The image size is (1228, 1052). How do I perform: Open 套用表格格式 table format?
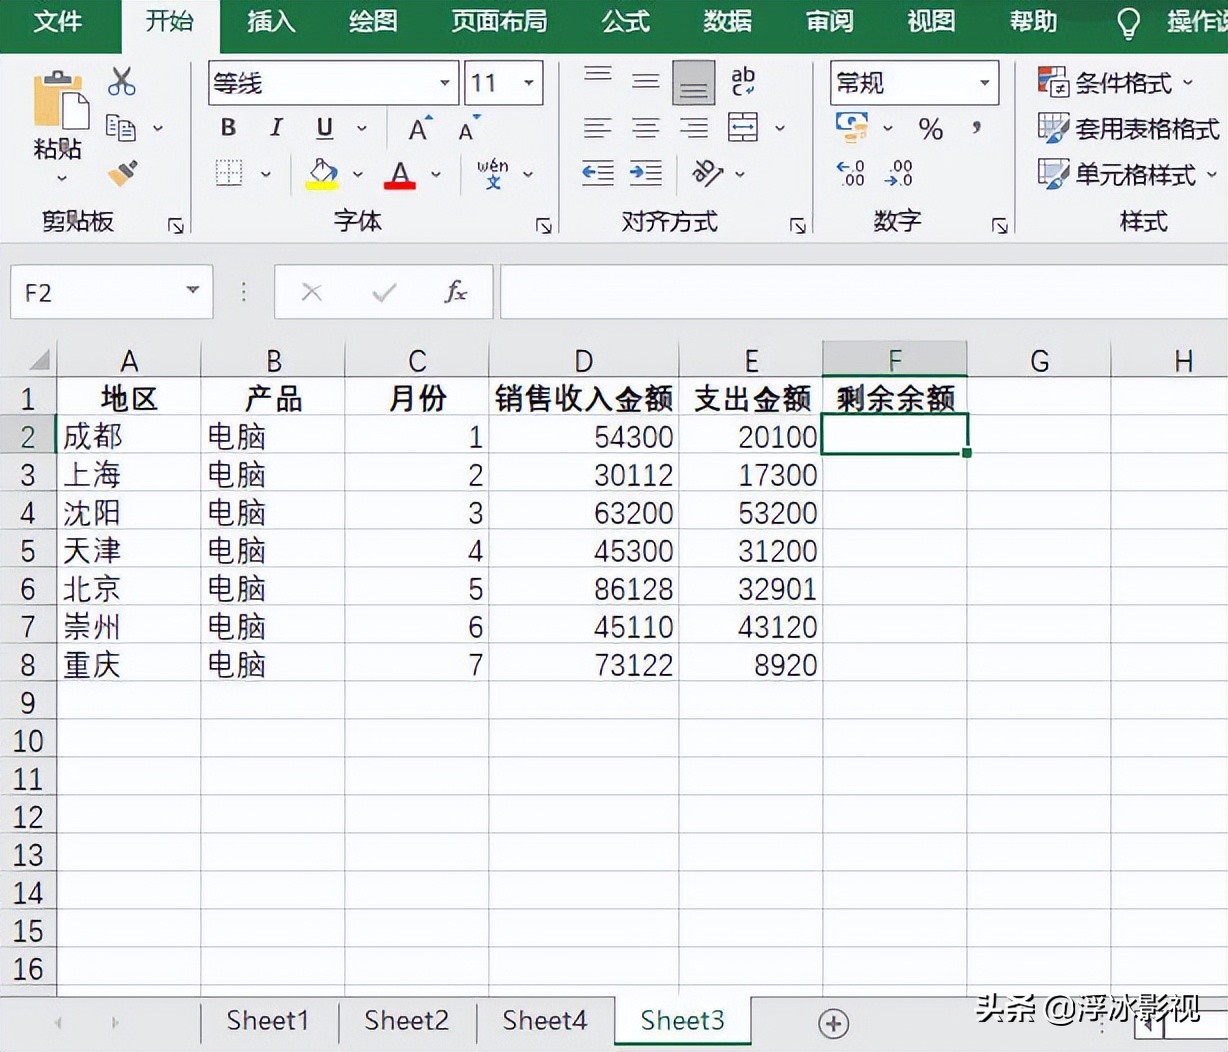pyautogui.click(x=1128, y=128)
